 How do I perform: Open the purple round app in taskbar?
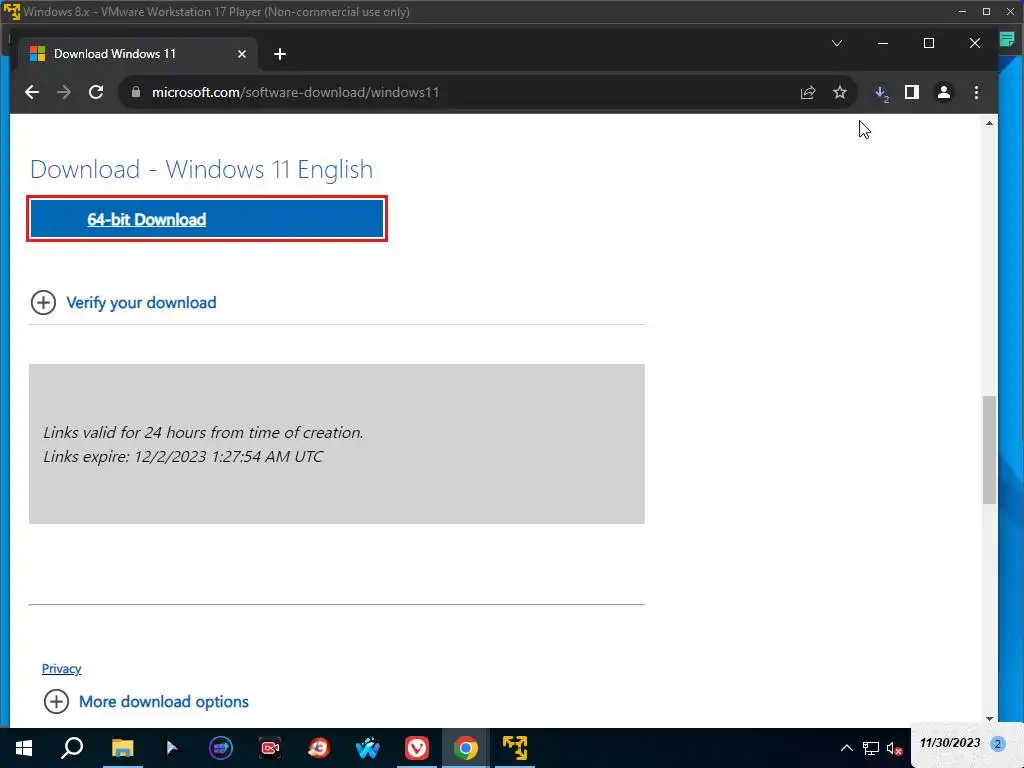click(x=221, y=748)
